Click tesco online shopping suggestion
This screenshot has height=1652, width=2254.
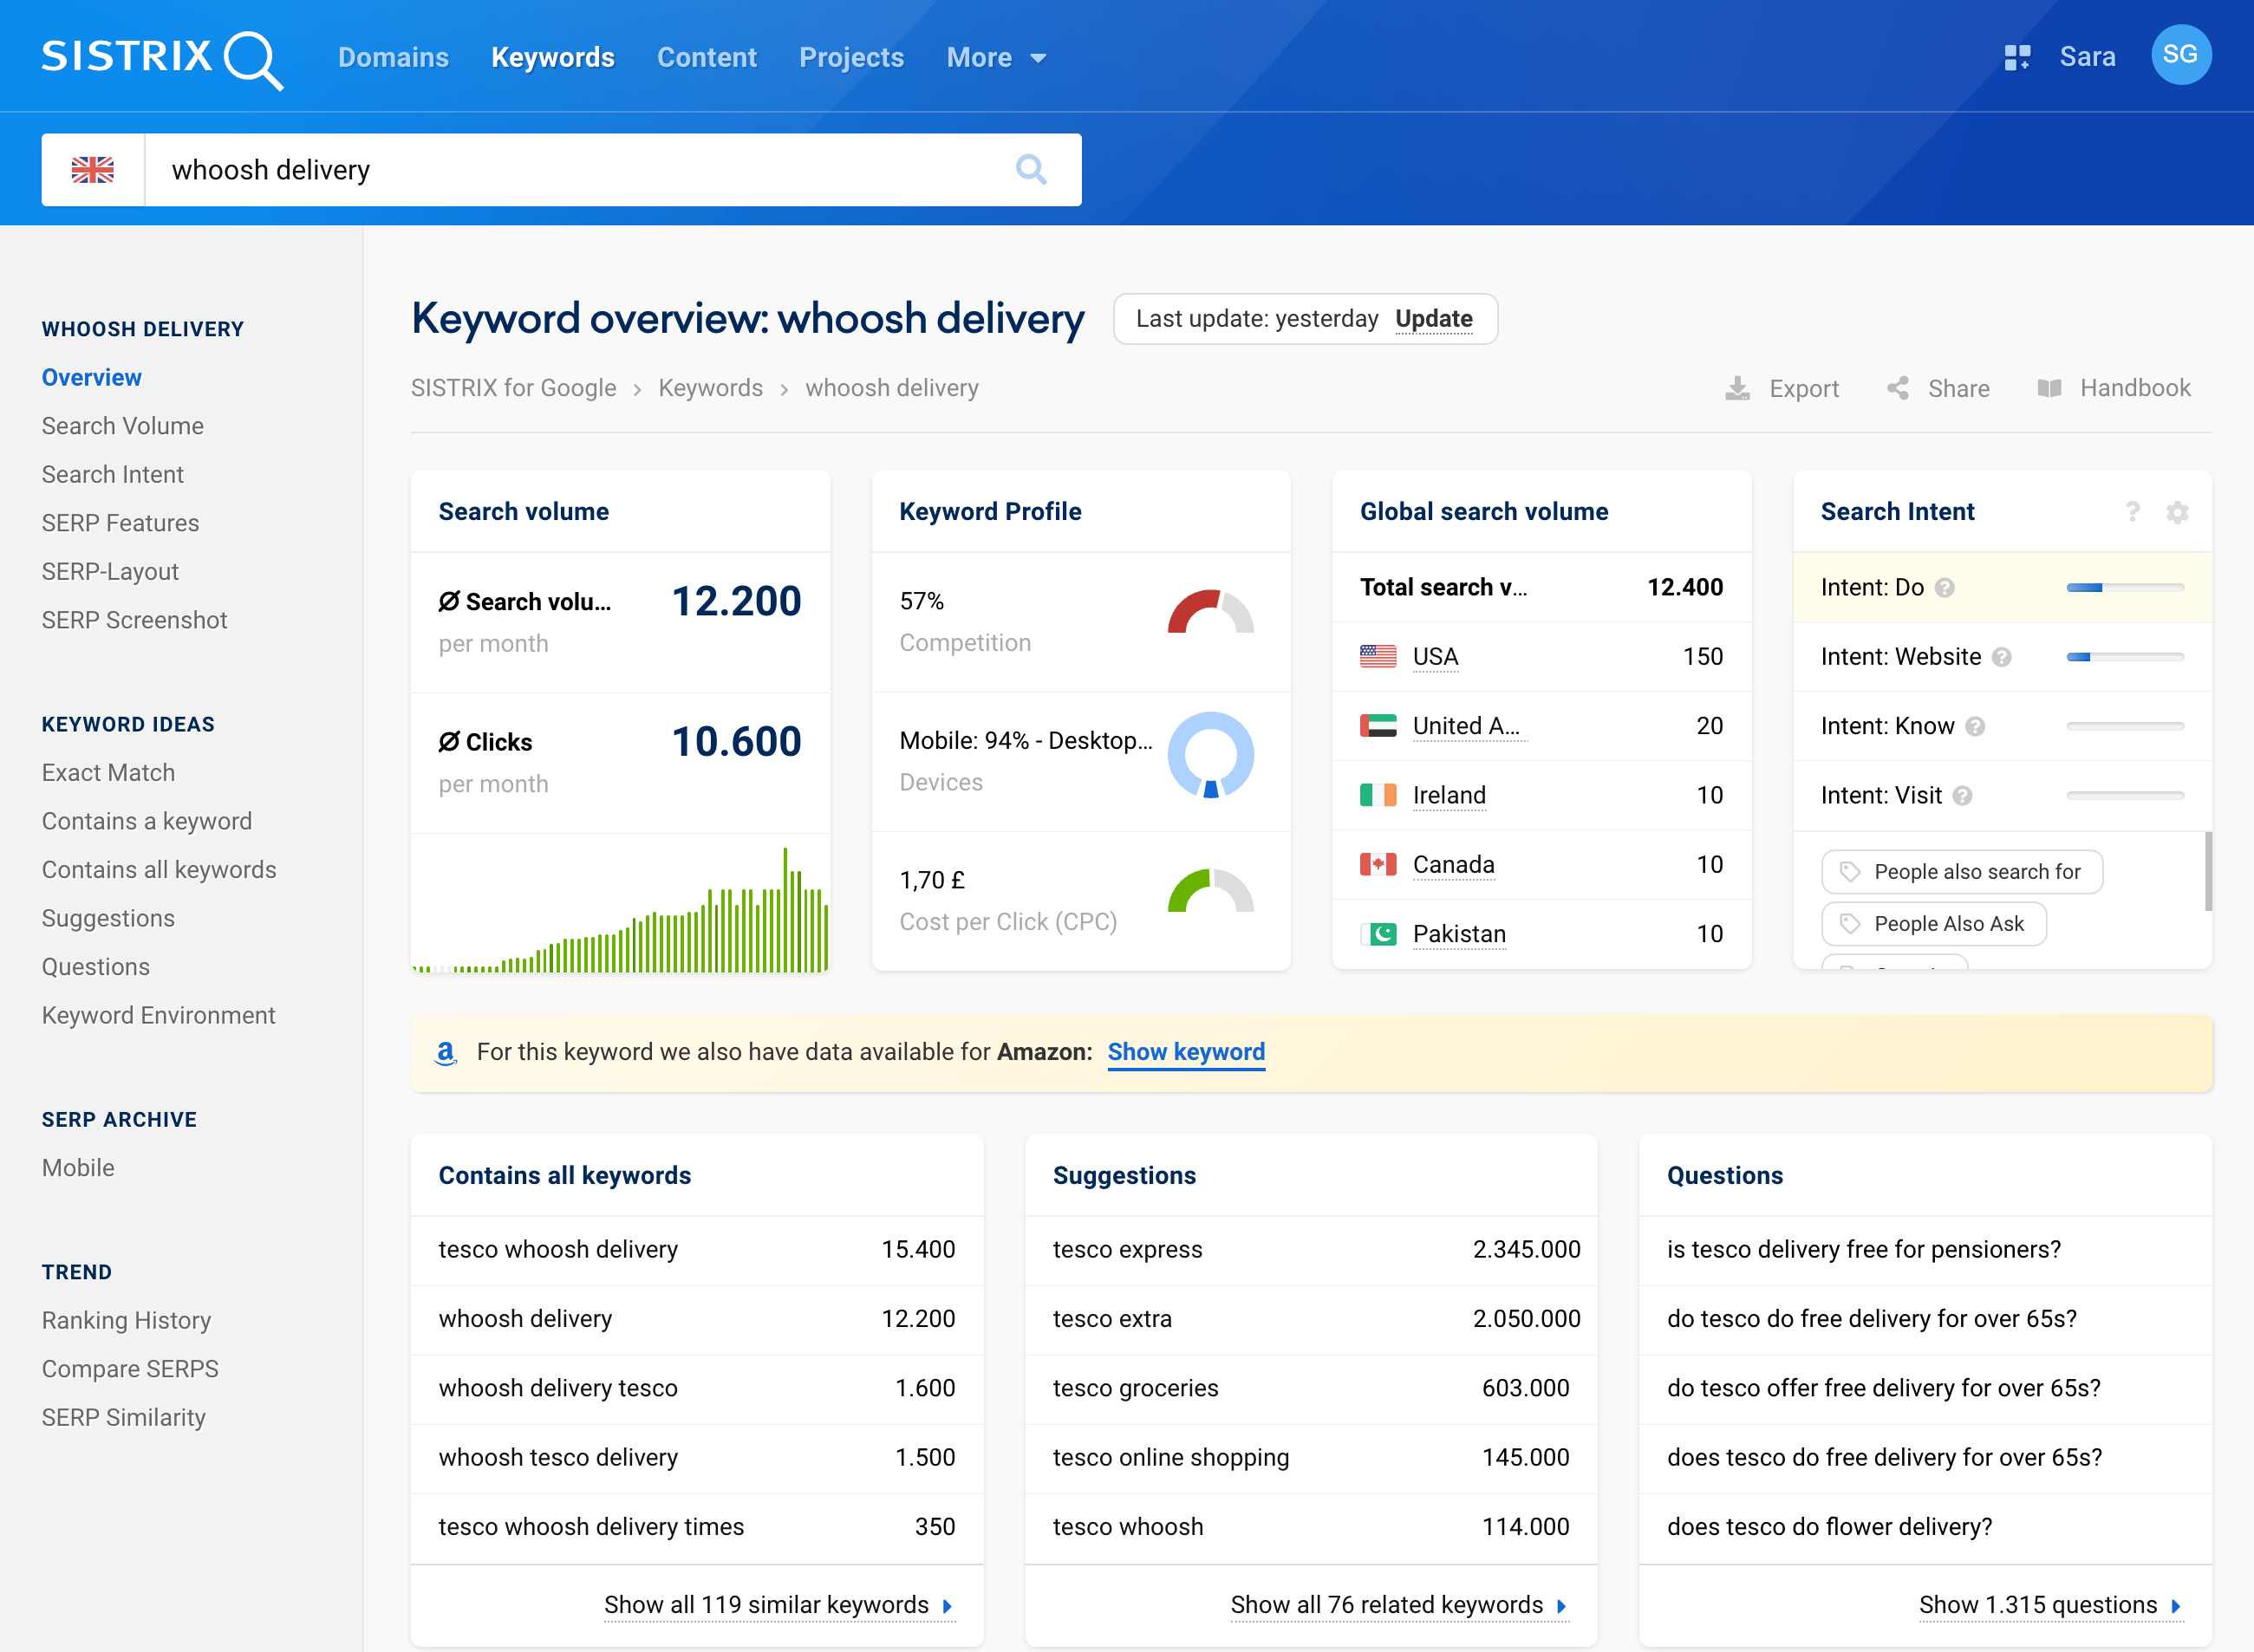tap(1171, 1458)
